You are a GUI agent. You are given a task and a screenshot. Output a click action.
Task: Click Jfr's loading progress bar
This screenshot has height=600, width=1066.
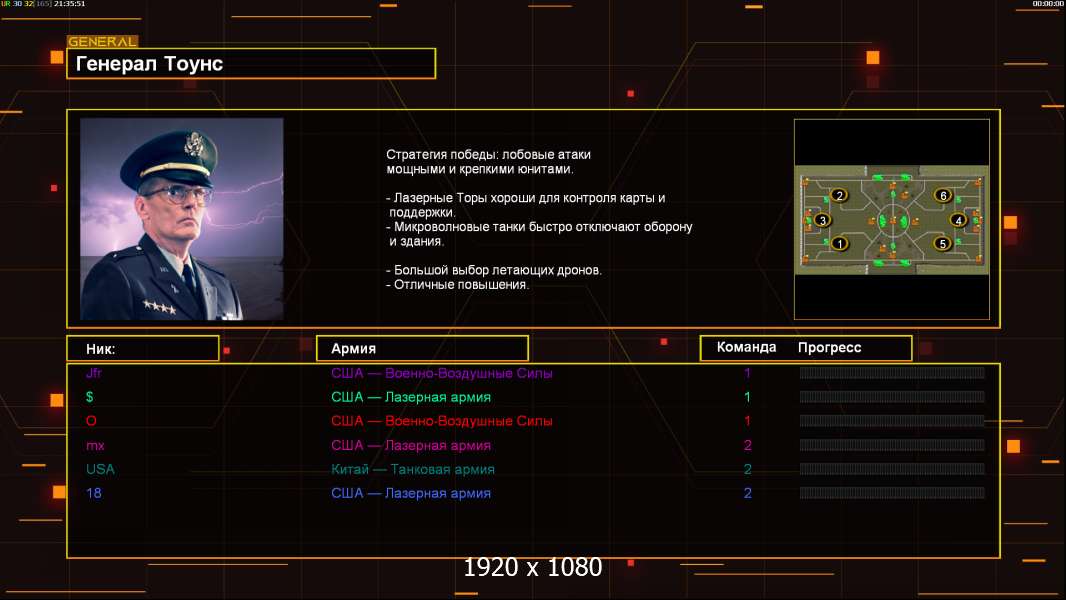(x=892, y=372)
